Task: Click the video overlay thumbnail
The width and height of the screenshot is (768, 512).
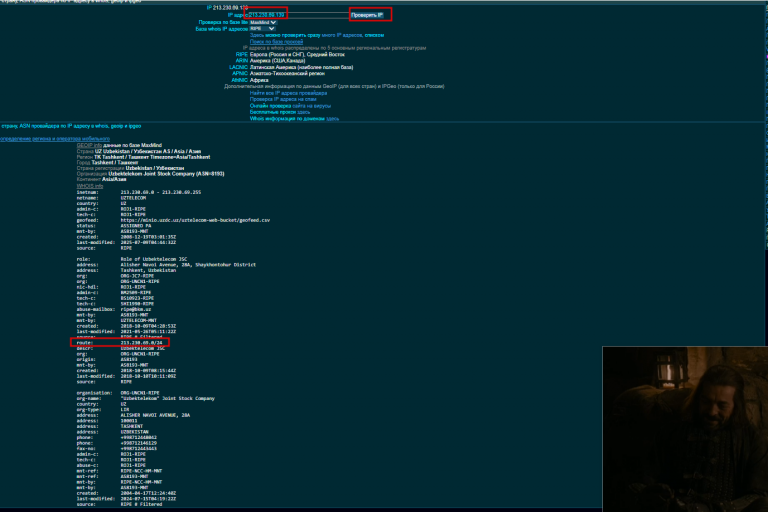Action: pyautogui.click(x=685, y=429)
